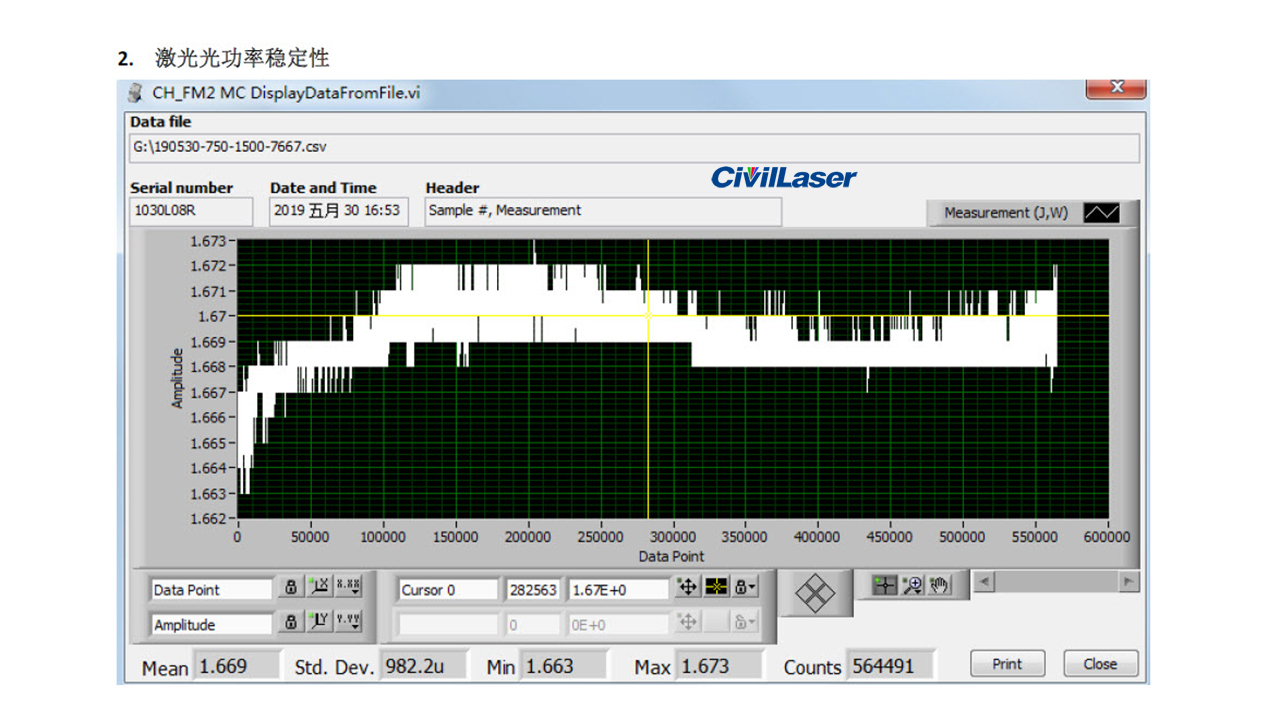1280x721 pixels.
Task: Select the zoom magnifier tool
Action: [x=912, y=585]
